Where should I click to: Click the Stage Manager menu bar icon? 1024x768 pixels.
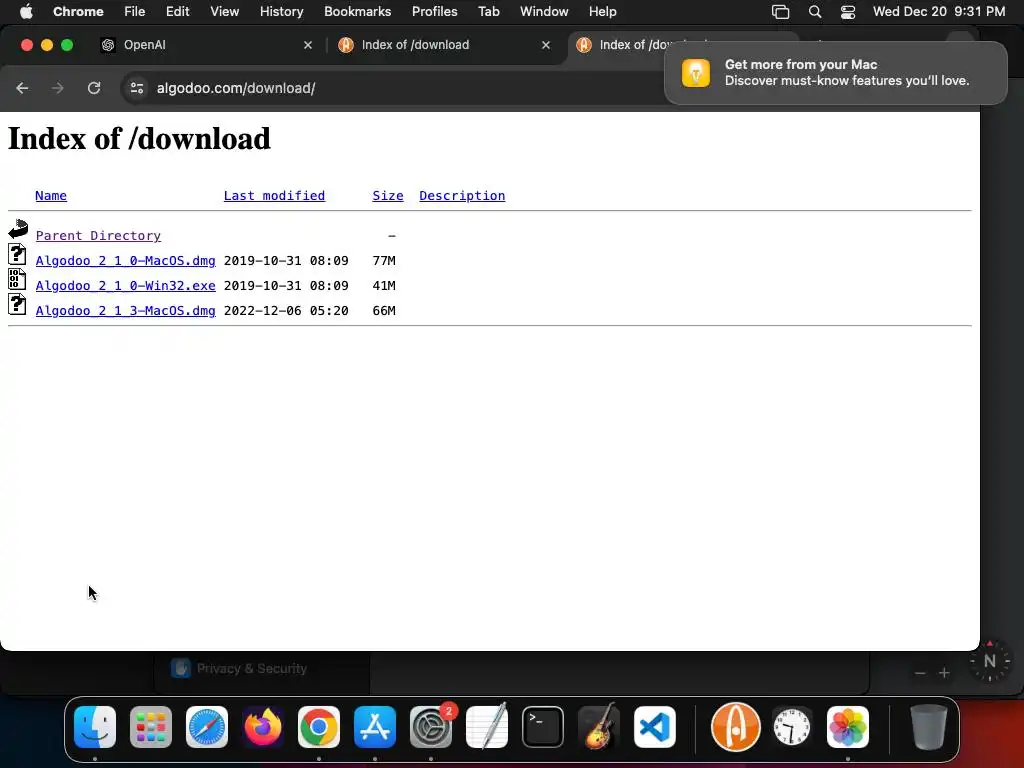[x=780, y=11]
